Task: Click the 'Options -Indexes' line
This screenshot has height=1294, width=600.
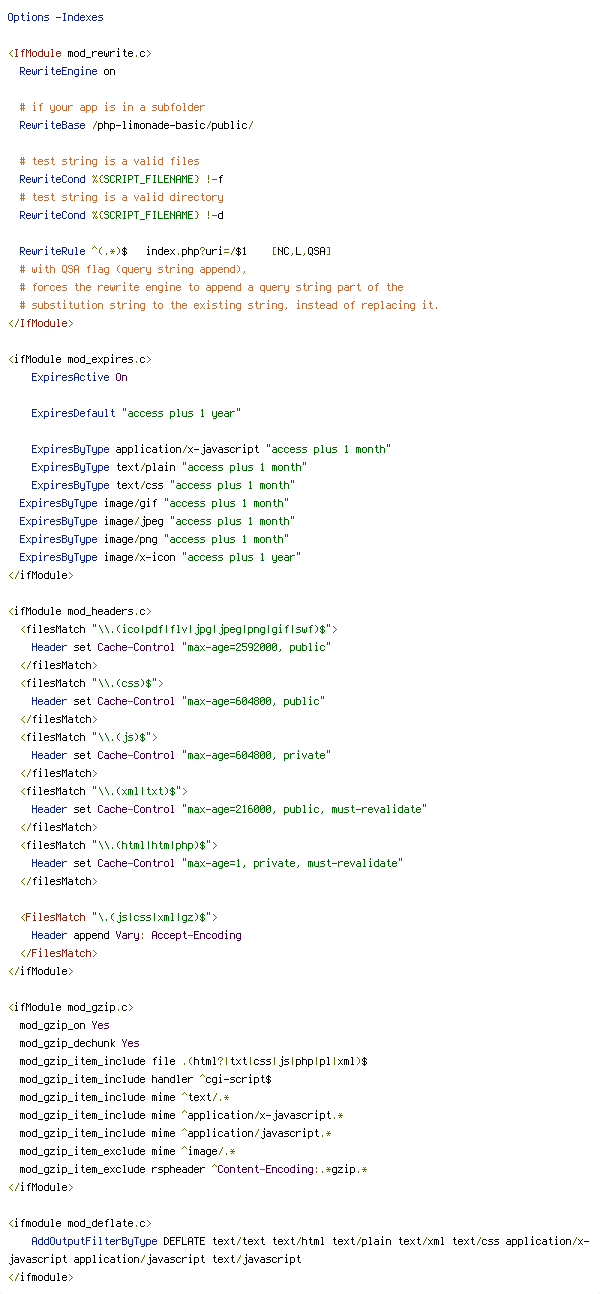Action: point(55,17)
